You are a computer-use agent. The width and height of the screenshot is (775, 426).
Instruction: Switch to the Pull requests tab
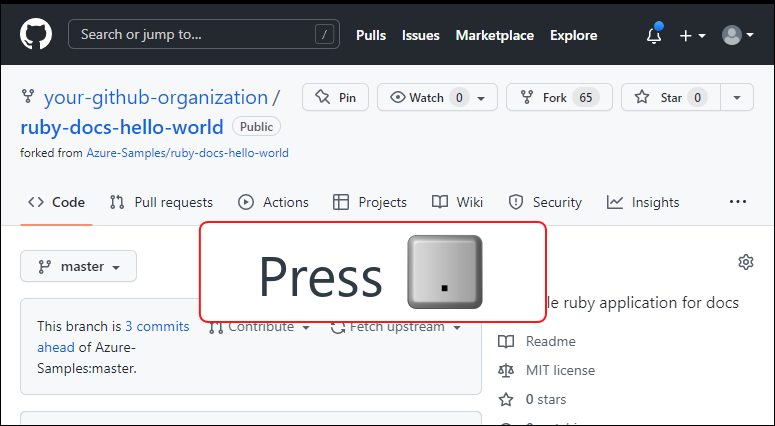161,202
